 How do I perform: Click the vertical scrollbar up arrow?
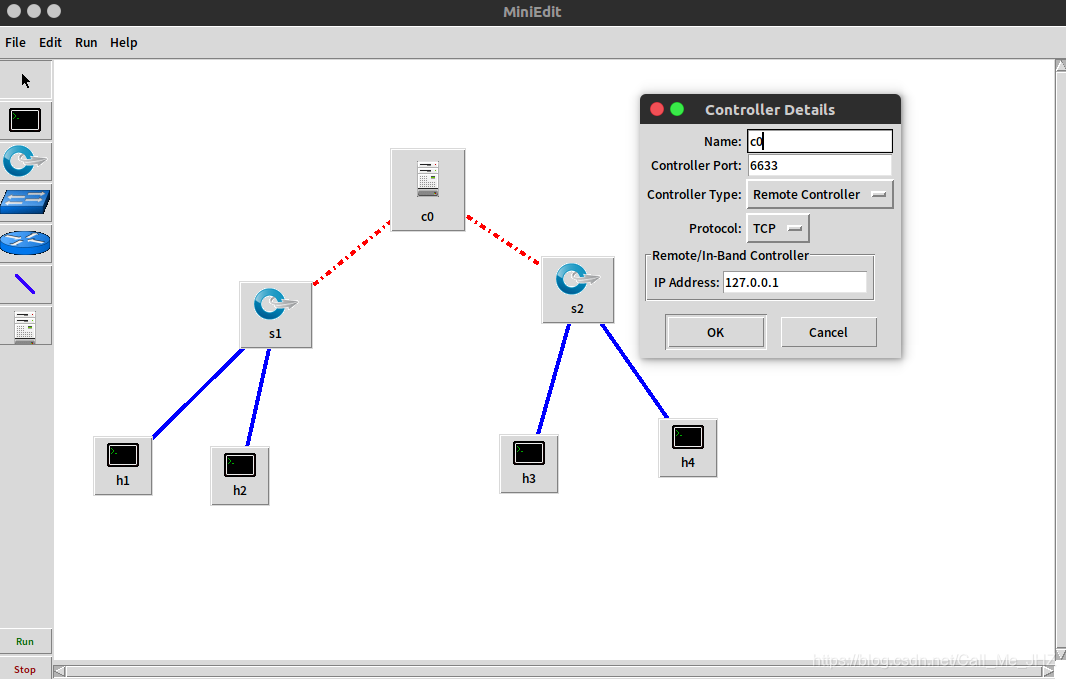coord(1060,66)
